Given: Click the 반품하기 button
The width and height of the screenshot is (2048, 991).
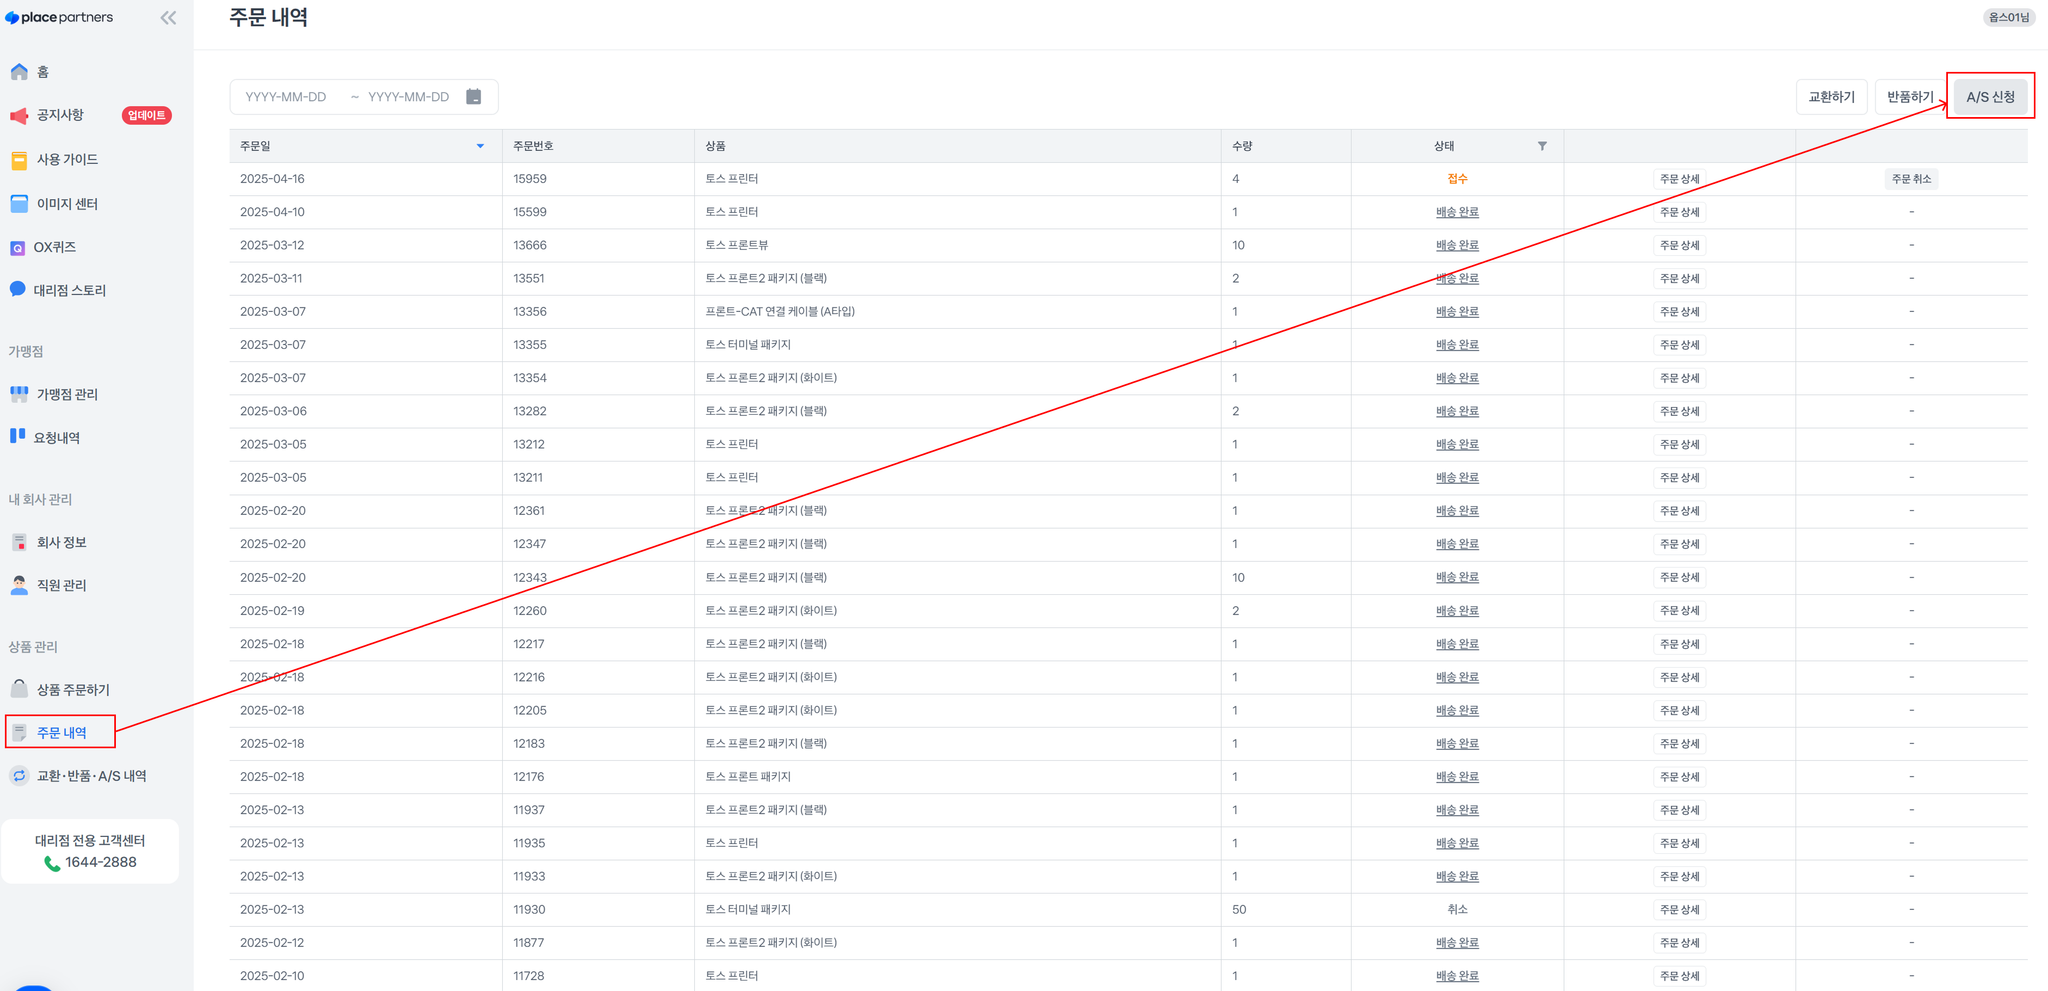Looking at the screenshot, I should point(1910,97).
